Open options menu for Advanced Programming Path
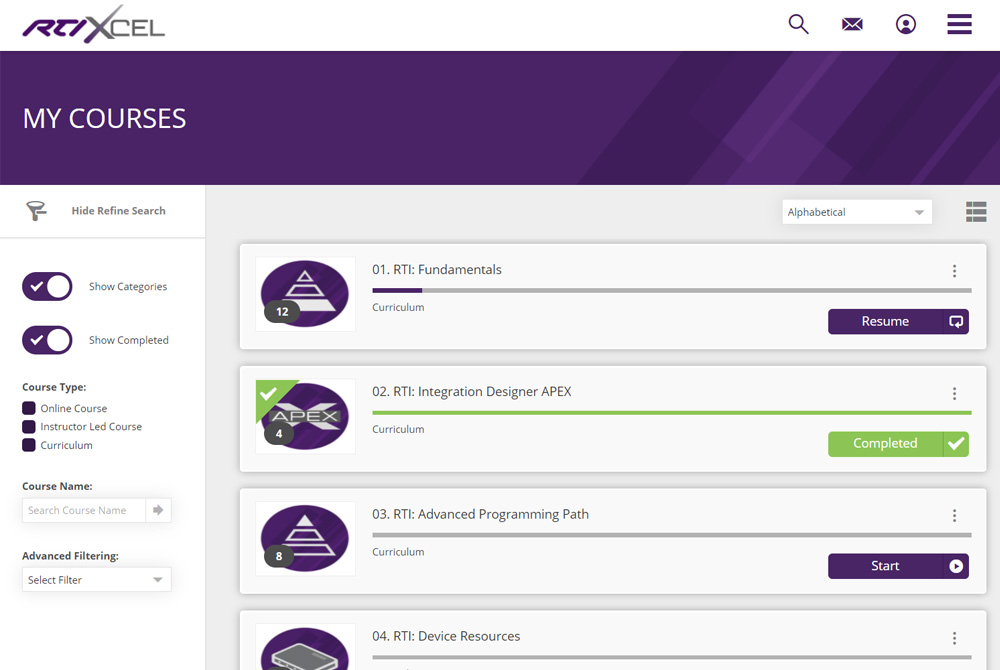Image resolution: width=1000 pixels, height=670 pixels. click(954, 515)
